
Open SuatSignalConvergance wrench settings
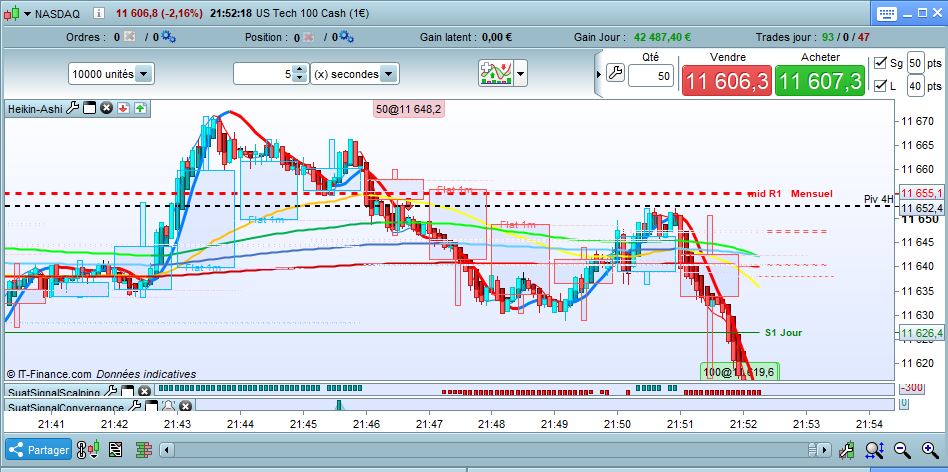(x=135, y=406)
